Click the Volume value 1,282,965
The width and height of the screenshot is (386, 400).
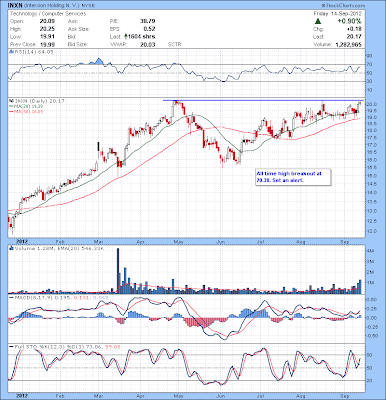point(347,44)
